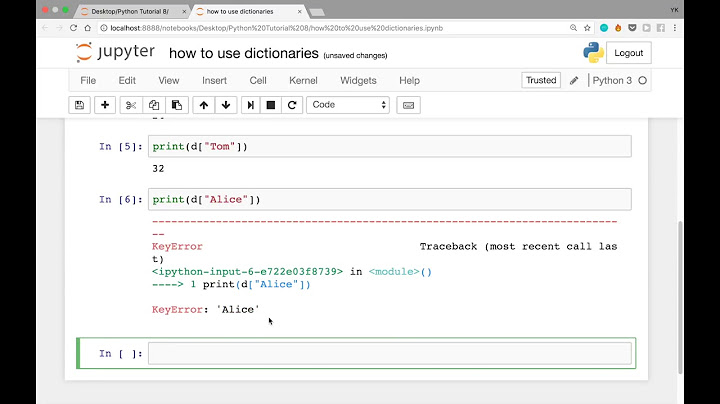Click the Jupyter logo
The height and width of the screenshot is (404, 720).
coord(115,52)
